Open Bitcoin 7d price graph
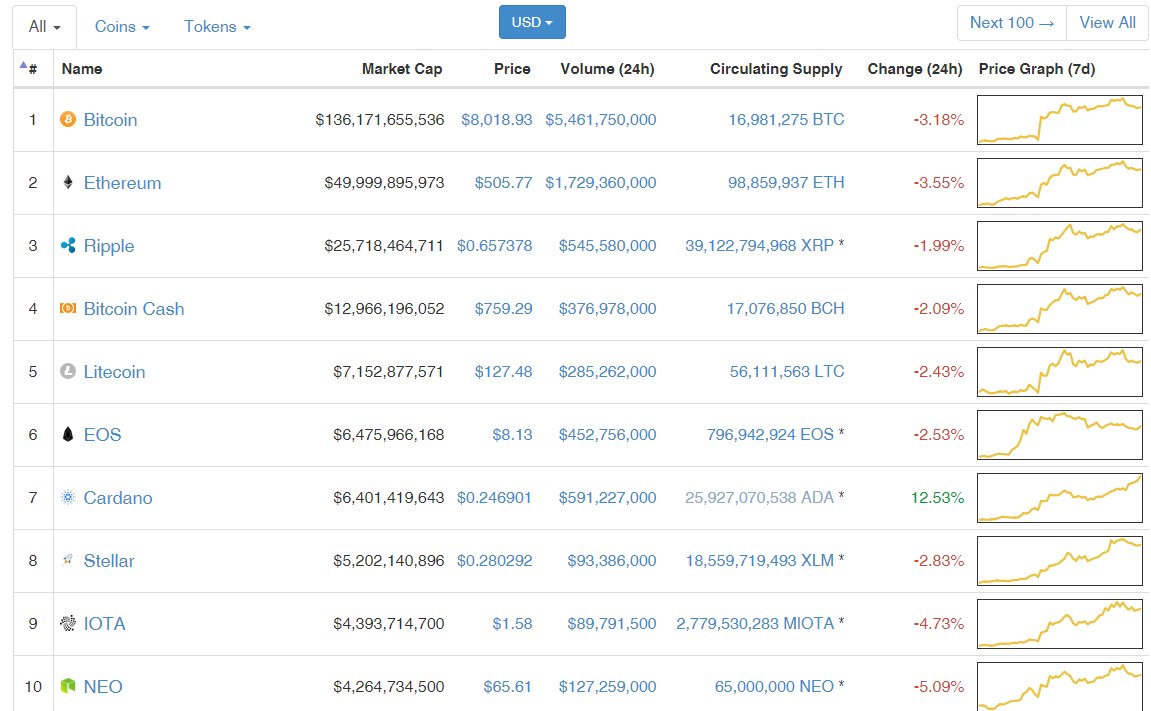1151x711 pixels. [1059, 120]
